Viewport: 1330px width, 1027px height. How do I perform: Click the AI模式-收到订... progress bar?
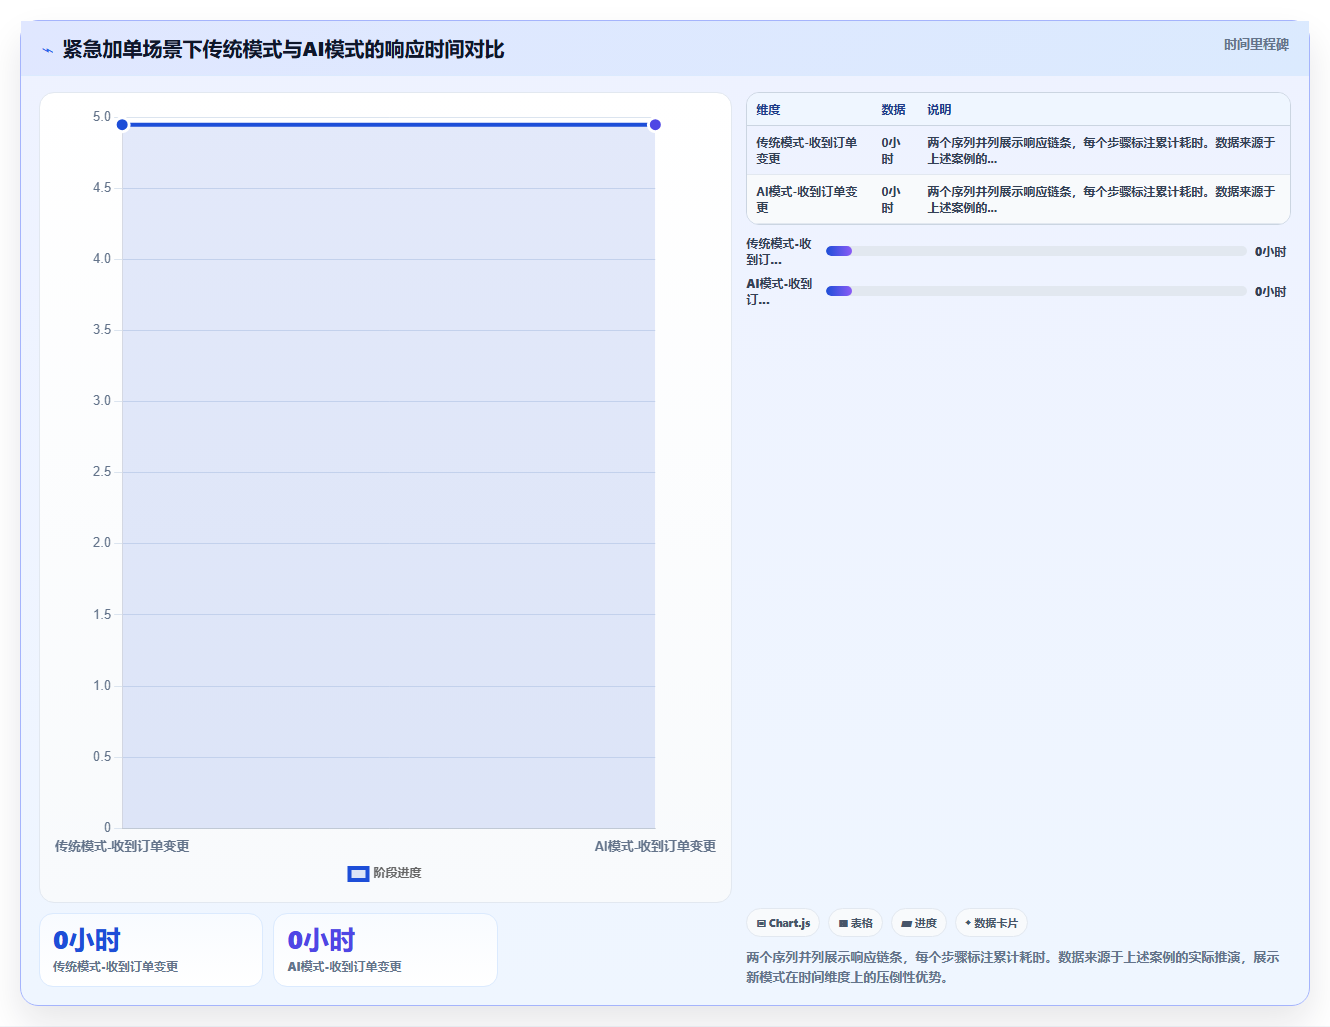pos(1036,291)
